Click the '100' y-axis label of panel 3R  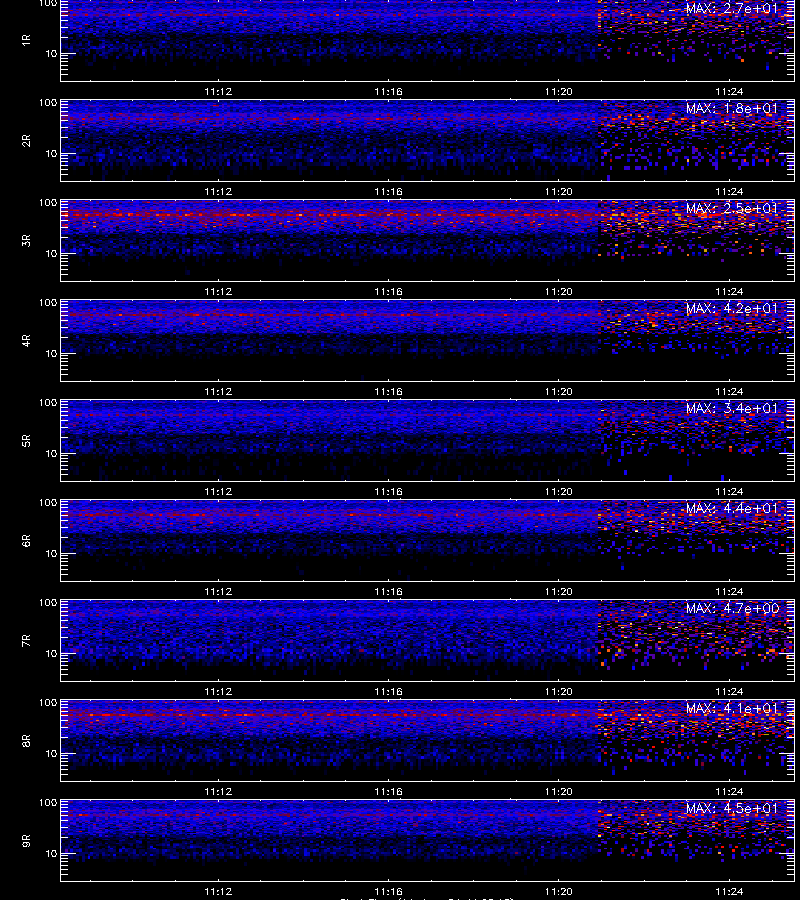click(48, 203)
